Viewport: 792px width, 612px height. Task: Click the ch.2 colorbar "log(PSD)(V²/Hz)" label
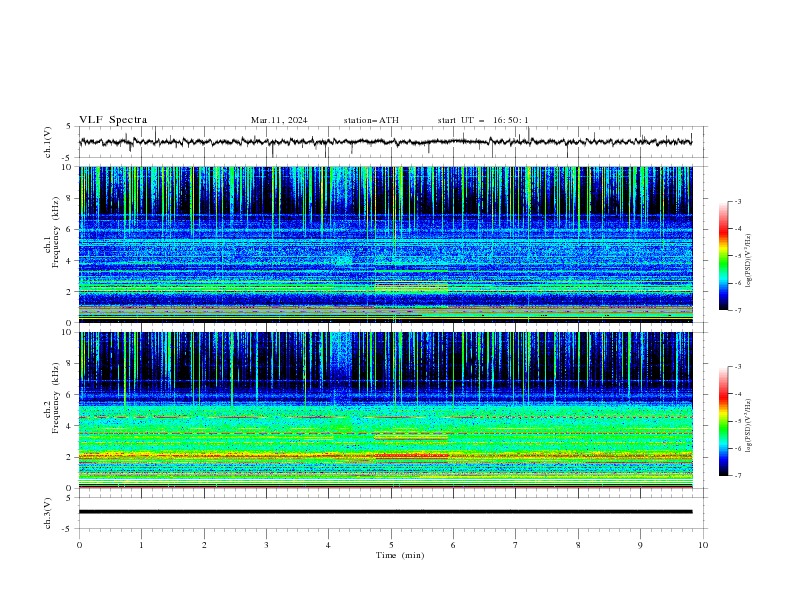point(748,426)
